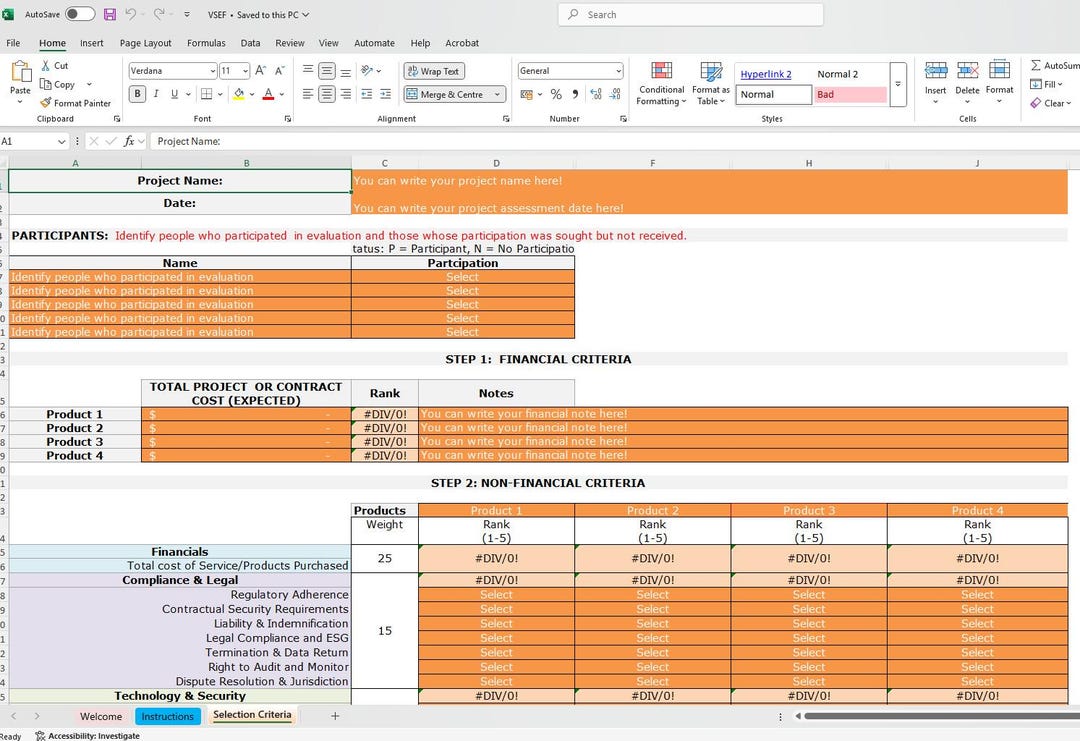Expand the font colour dropdown arrow
This screenshot has width=1080, height=741.
point(281,93)
